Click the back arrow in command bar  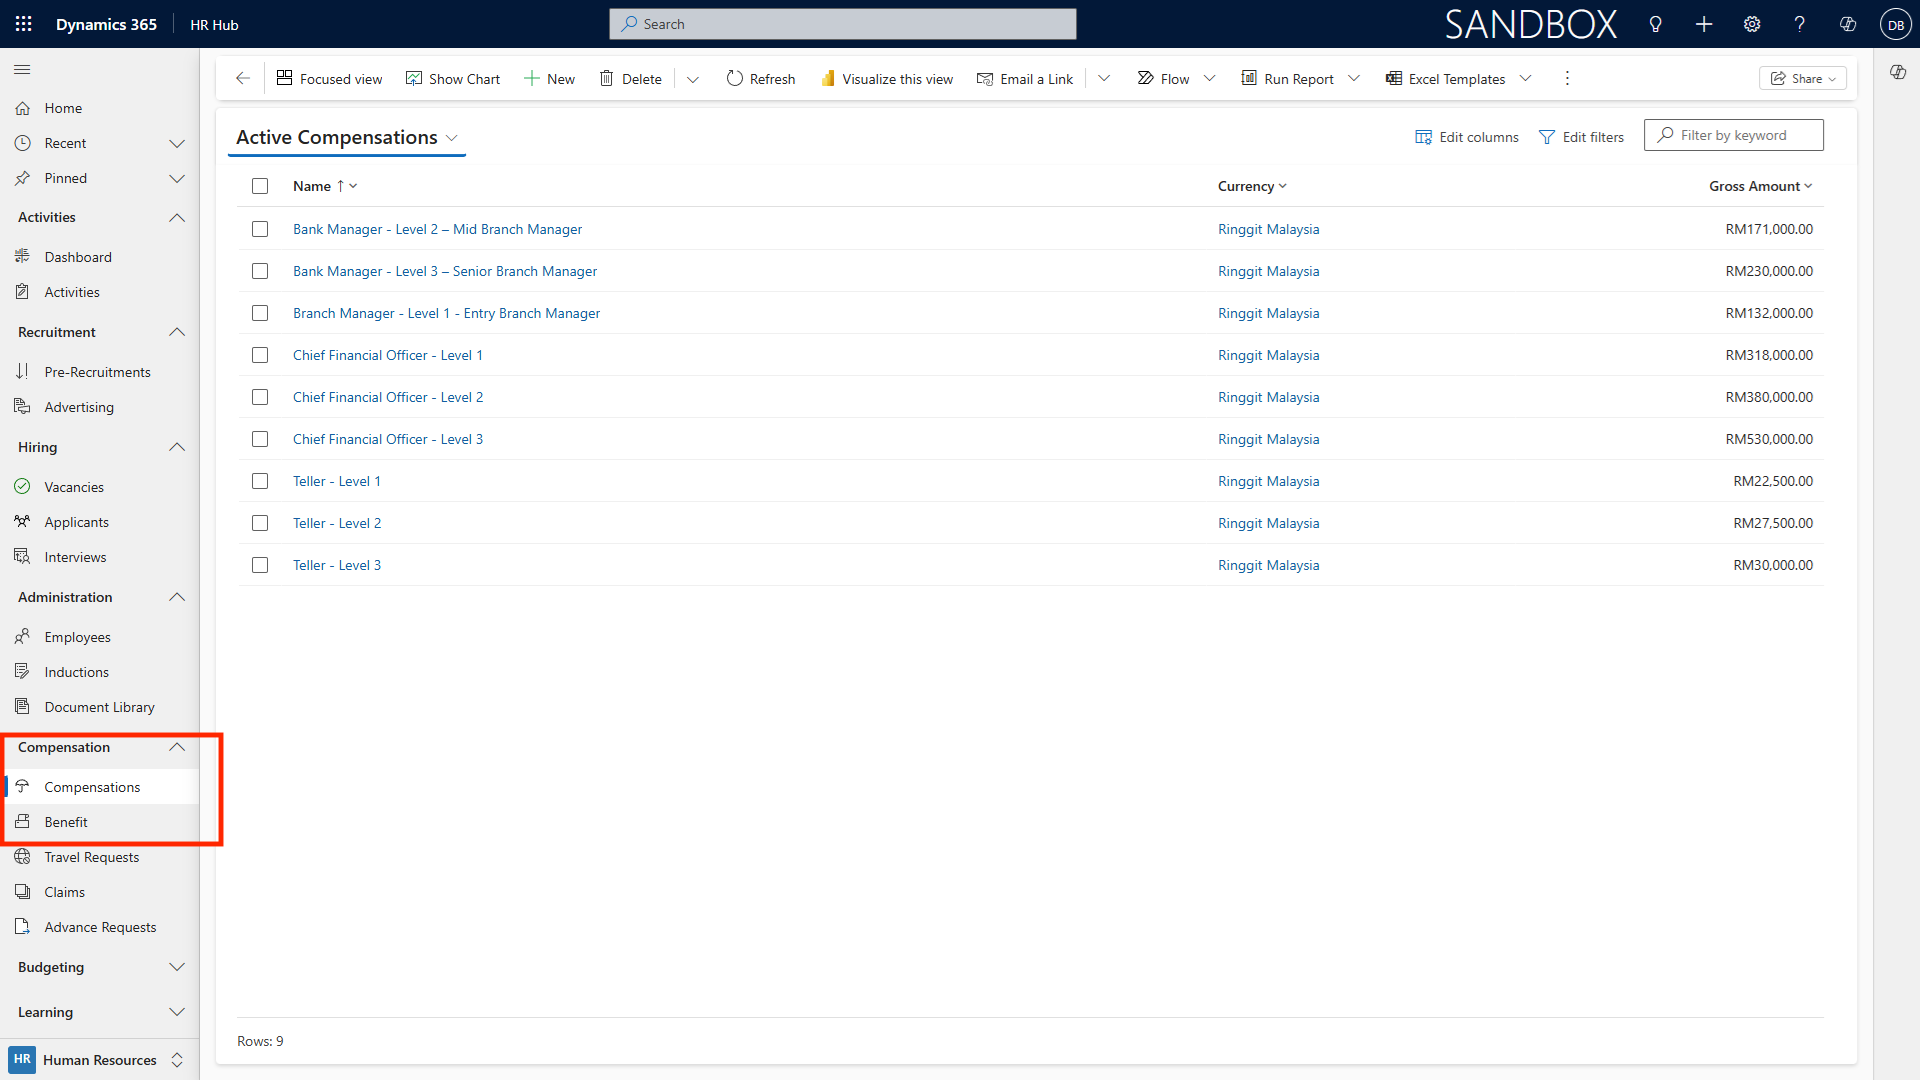243,78
